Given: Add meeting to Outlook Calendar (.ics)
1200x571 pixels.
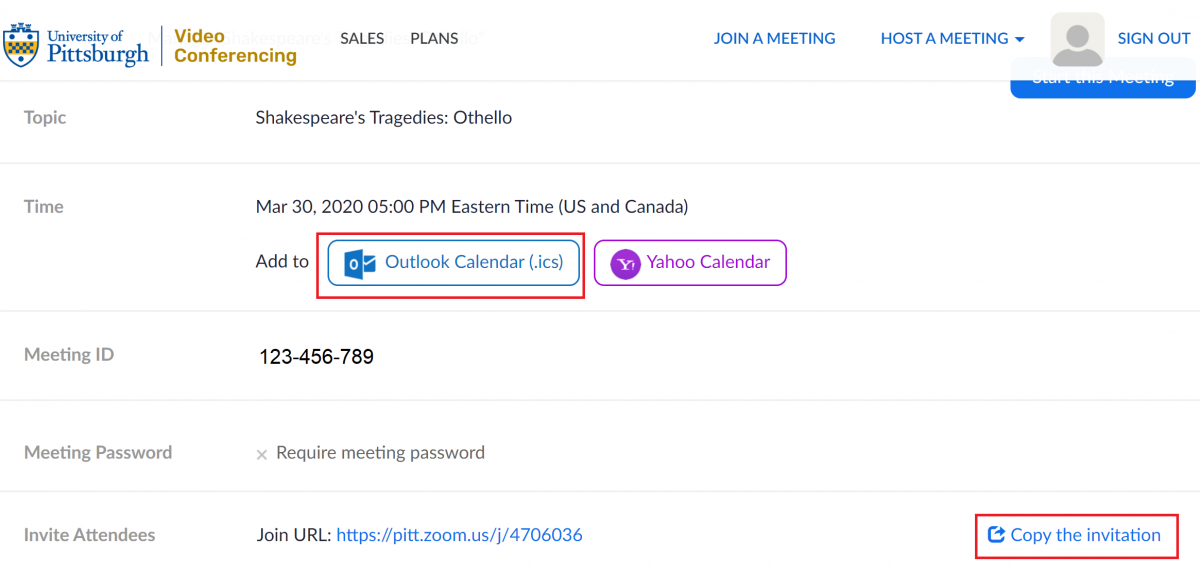Looking at the screenshot, I should [454, 263].
